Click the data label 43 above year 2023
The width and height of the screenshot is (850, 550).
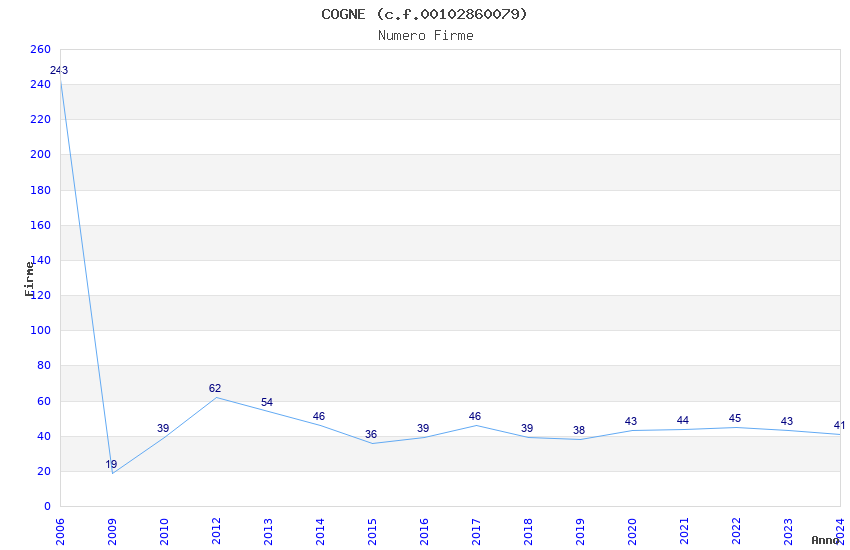coord(787,421)
